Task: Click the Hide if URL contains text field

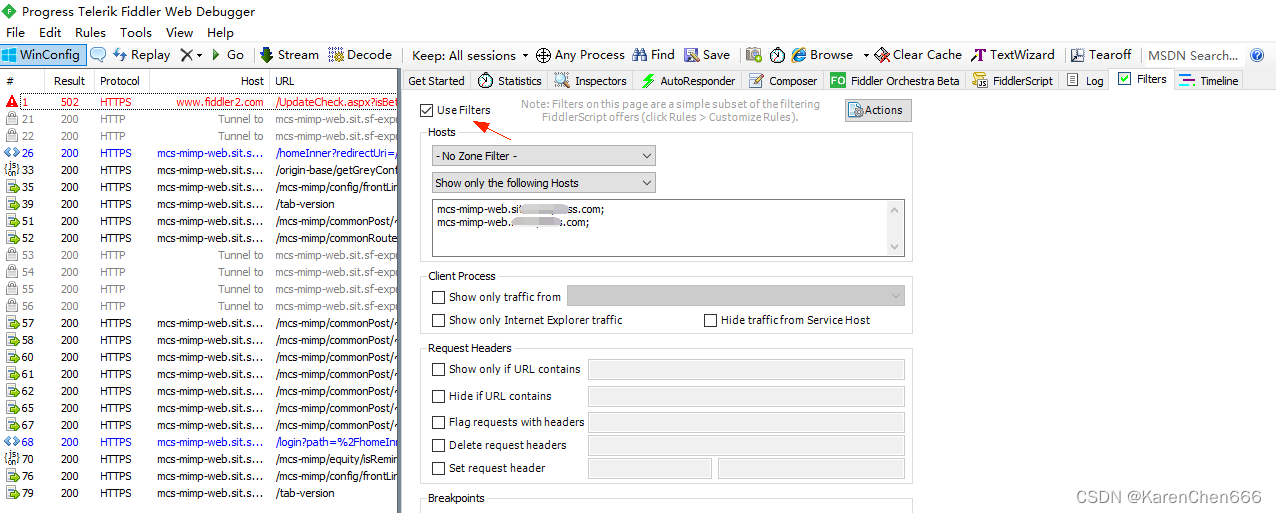Action: [746, 396]
